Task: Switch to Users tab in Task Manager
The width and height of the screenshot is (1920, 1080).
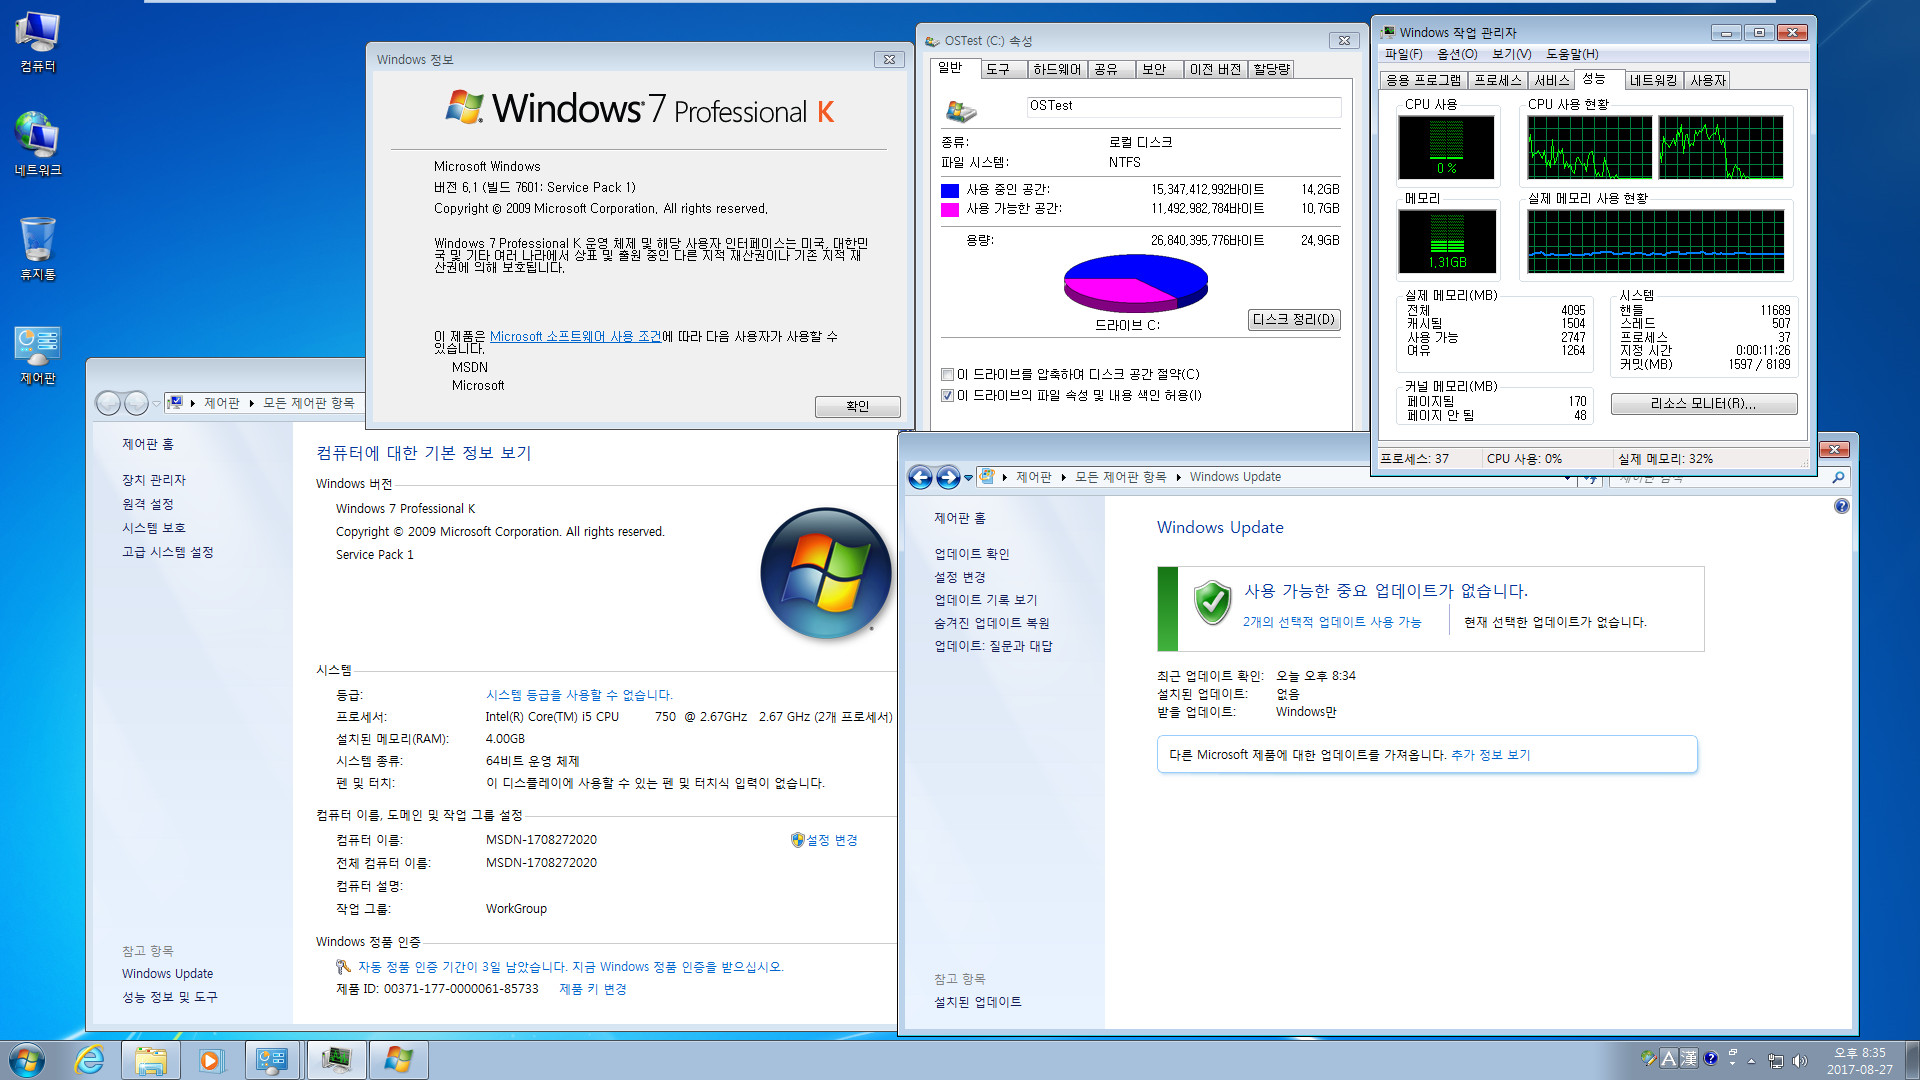Action: [1708, 80]
